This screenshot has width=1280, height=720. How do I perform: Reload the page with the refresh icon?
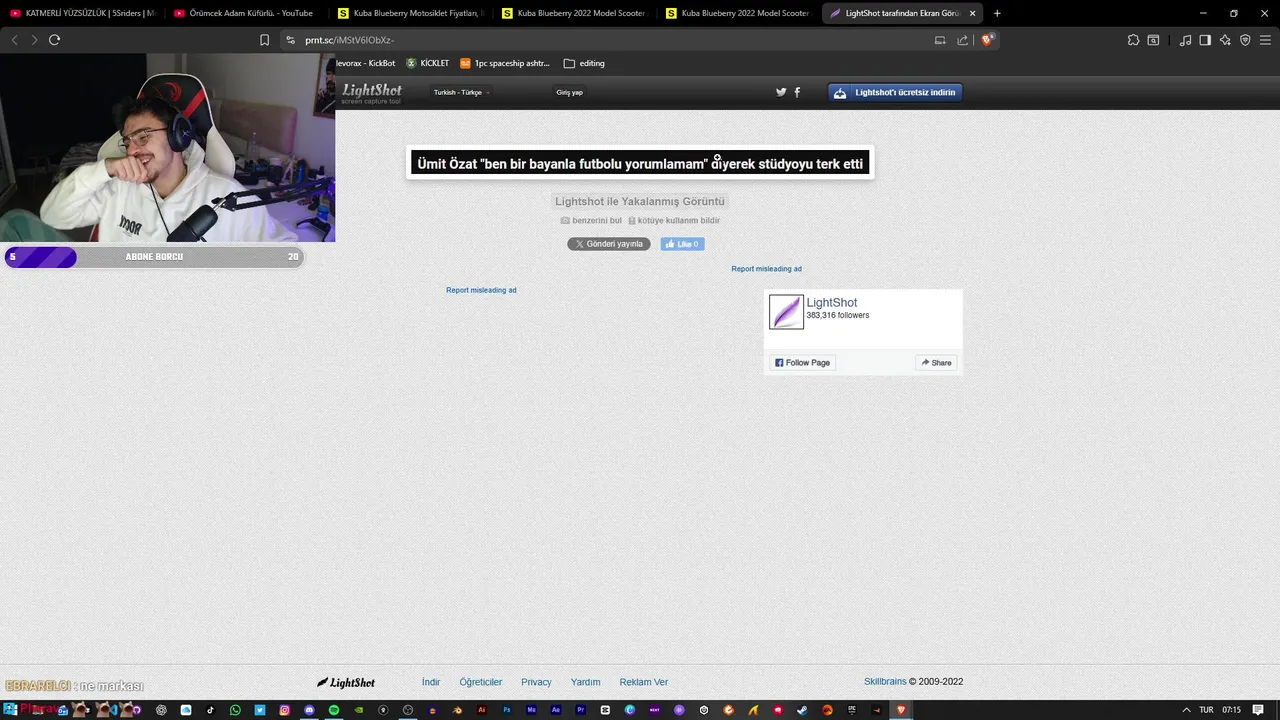54,40
